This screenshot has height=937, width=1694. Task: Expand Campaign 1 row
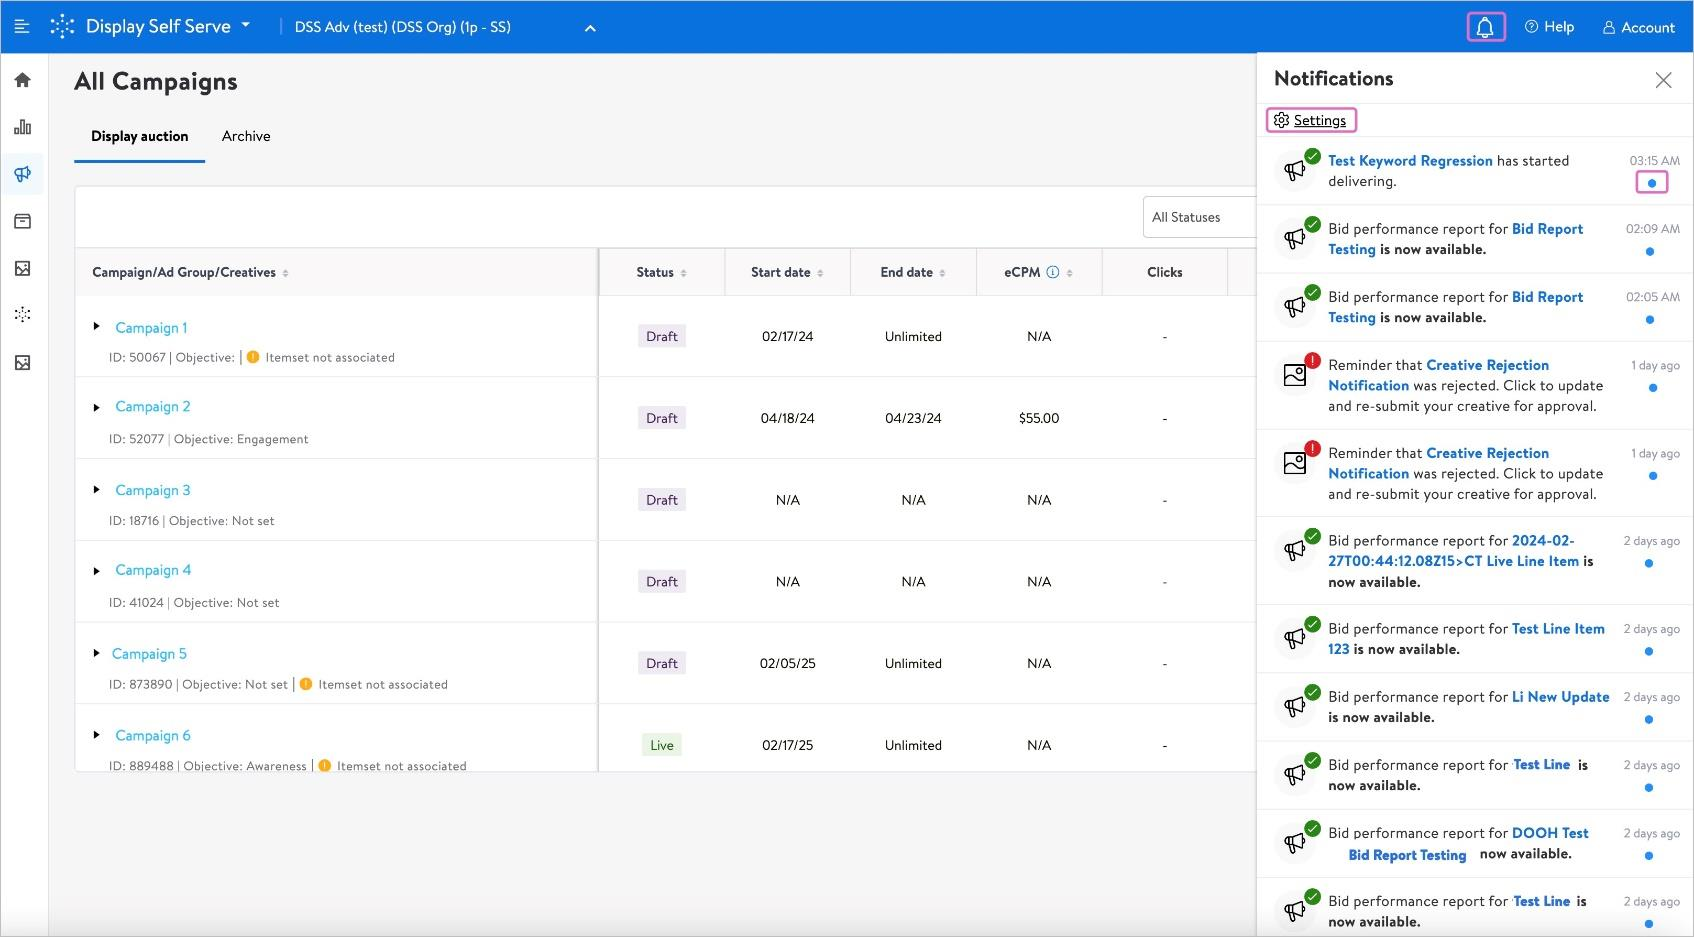[x=96, y=326]
